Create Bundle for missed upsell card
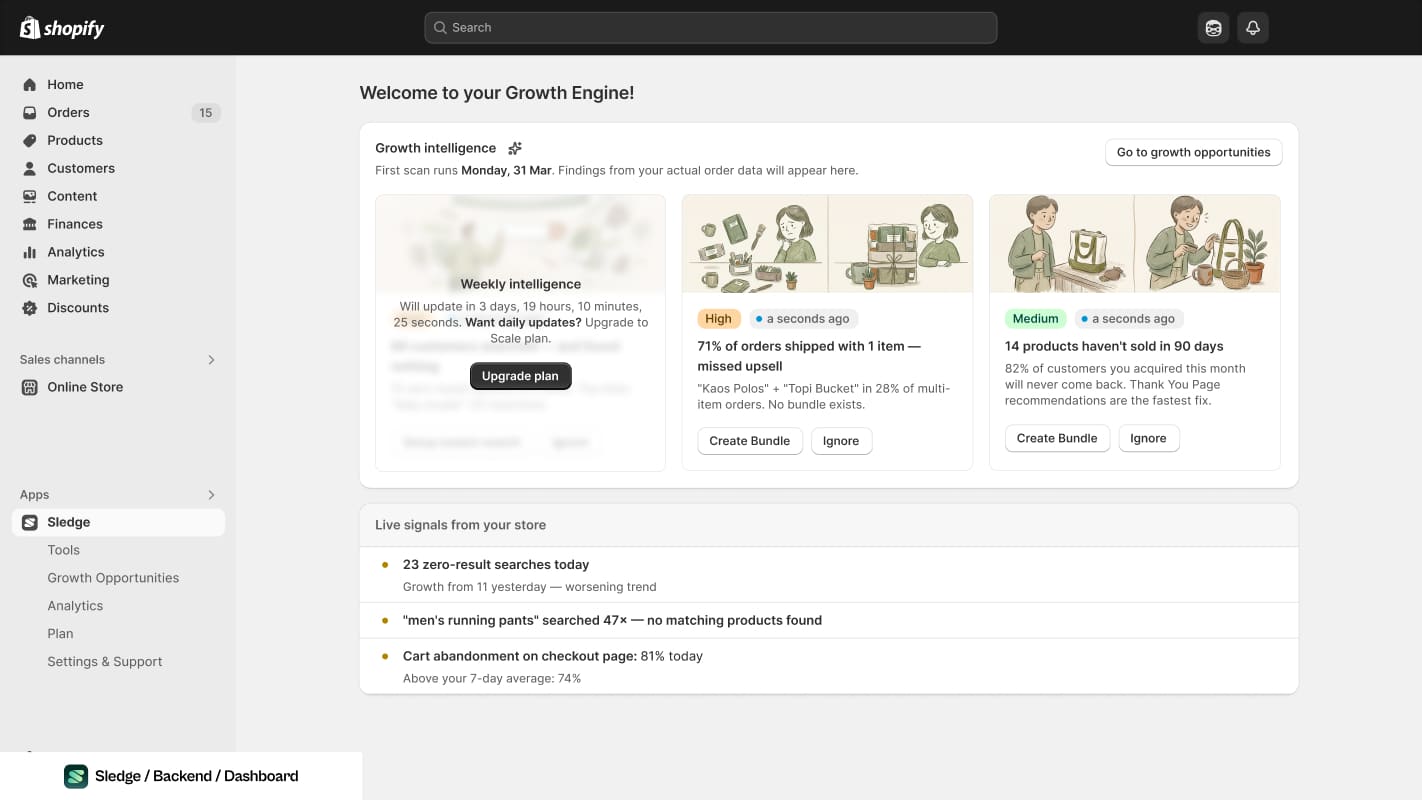Image resolution: width=1422 pixels, height=800 pixels. pyautogui.click(x=750, y=441)
